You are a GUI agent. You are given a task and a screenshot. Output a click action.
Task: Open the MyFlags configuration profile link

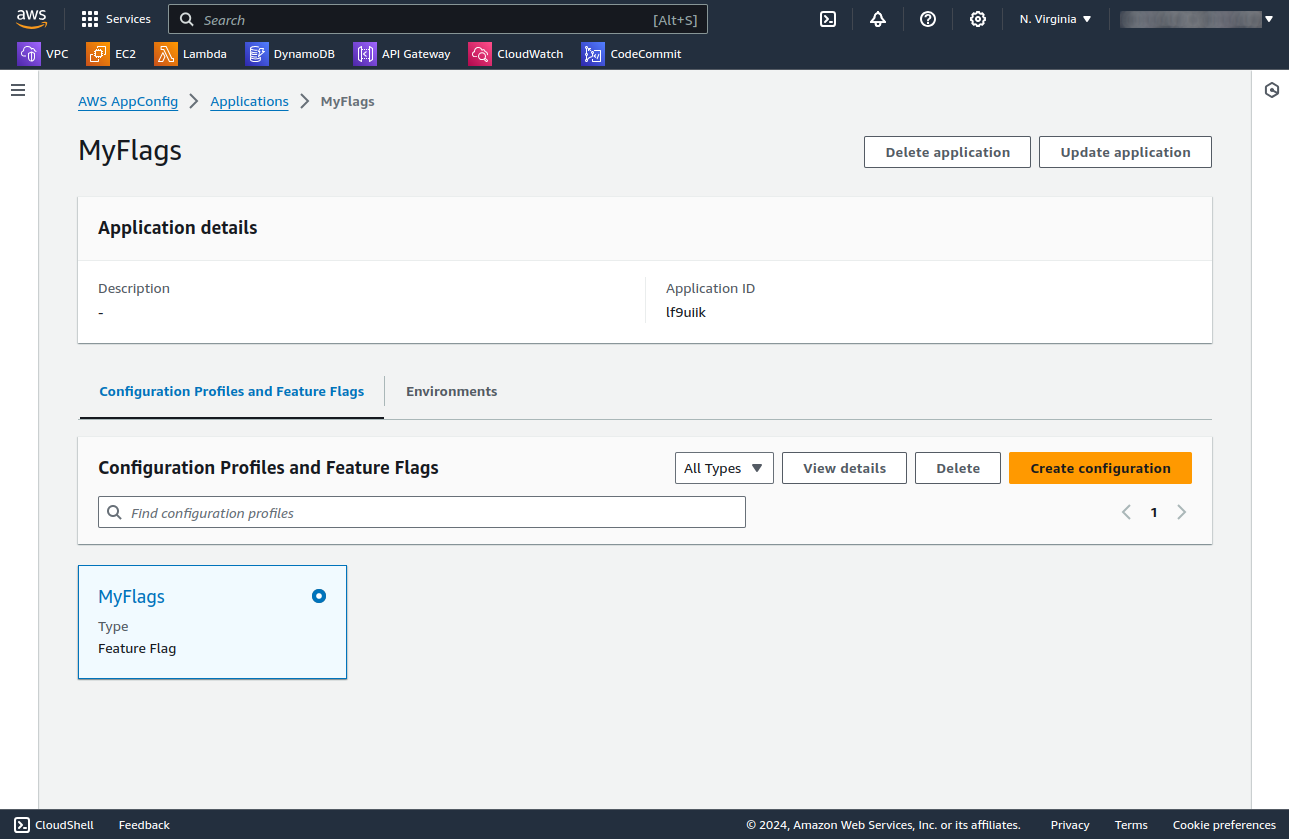coord(131,596)
